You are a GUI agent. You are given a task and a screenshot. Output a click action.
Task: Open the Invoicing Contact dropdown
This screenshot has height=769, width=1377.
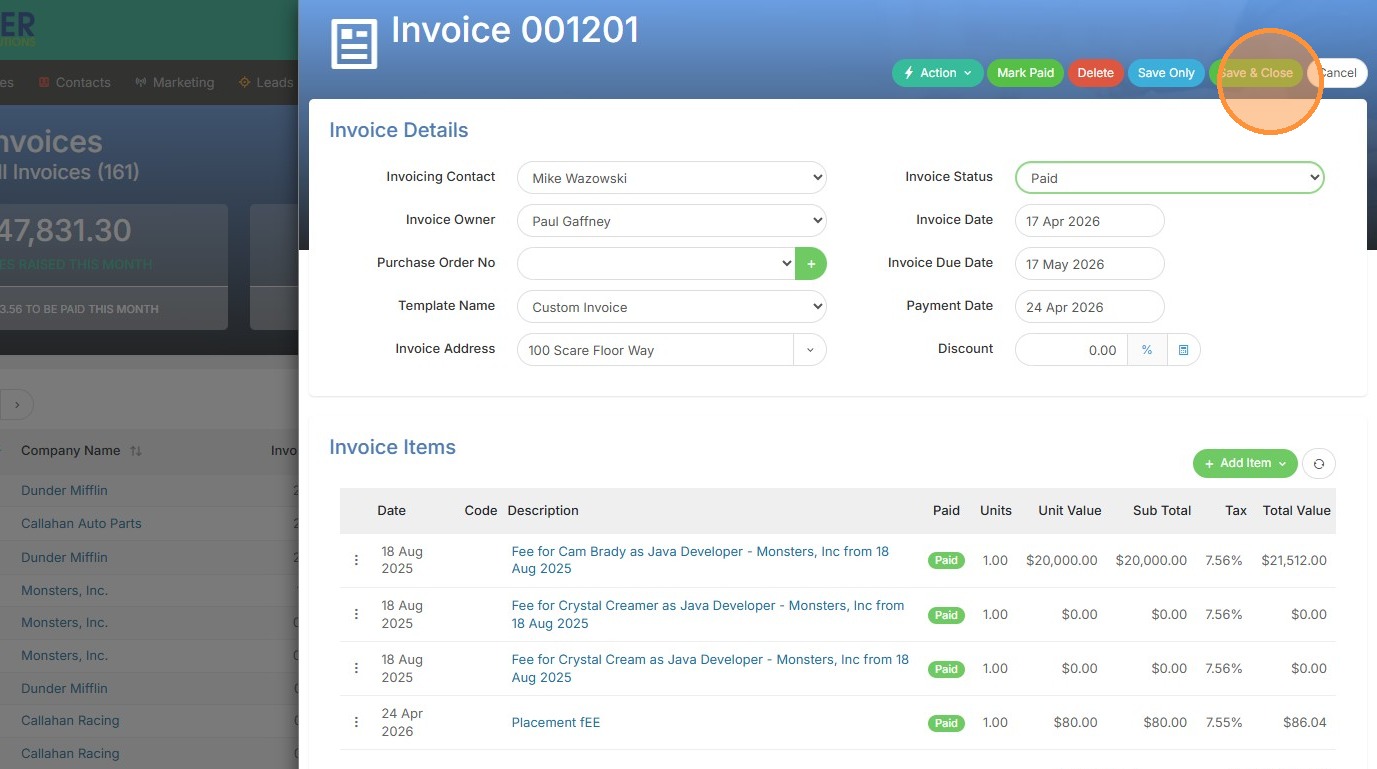click(672, 178)
